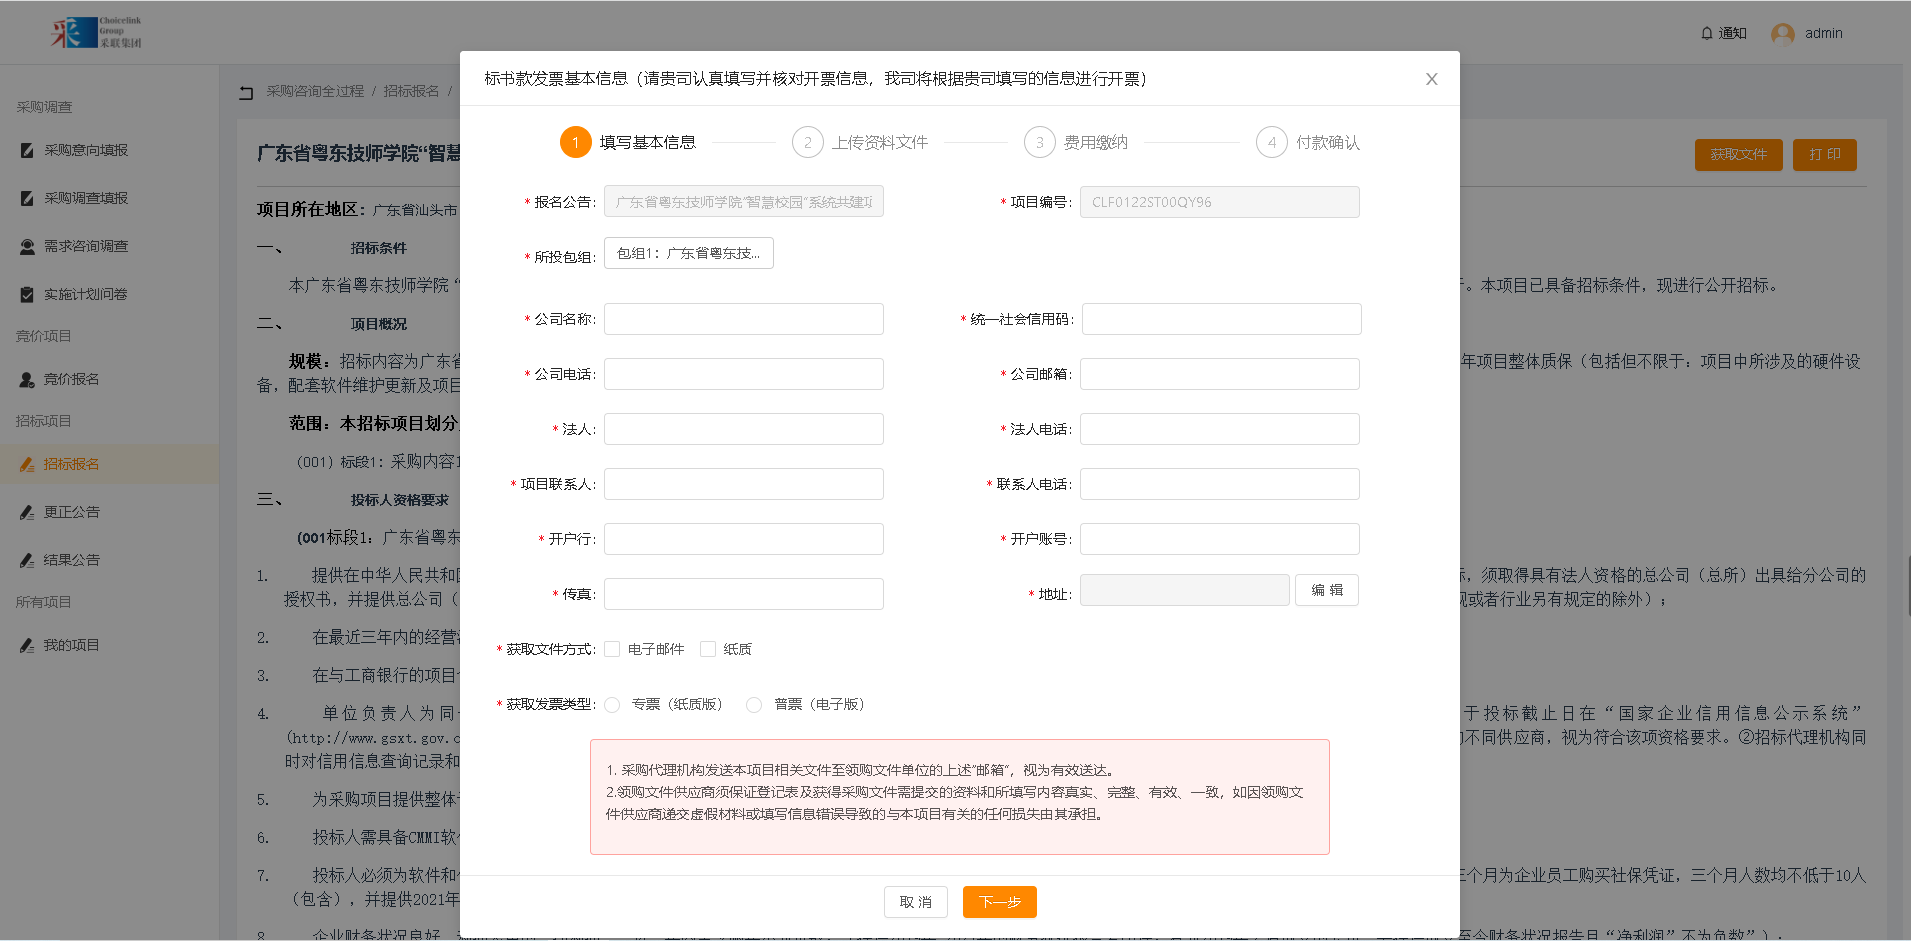
Task: Open the 所投包组 dropdown
Action: 688,254
